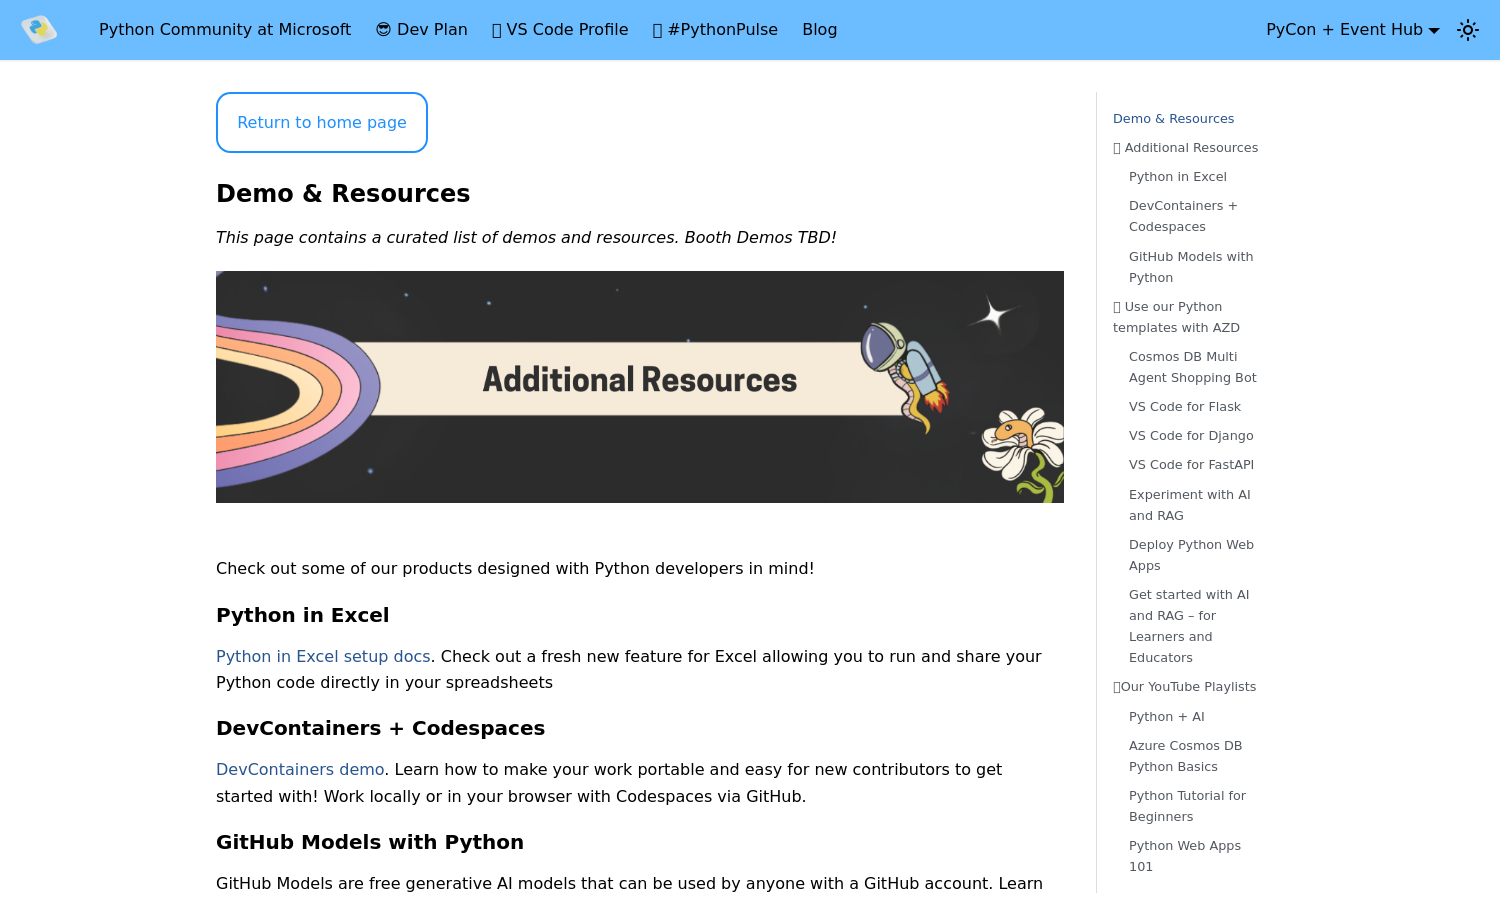
Task: Select Our YouTube Playlists sidebar entry
Action: click(1187, 687)
